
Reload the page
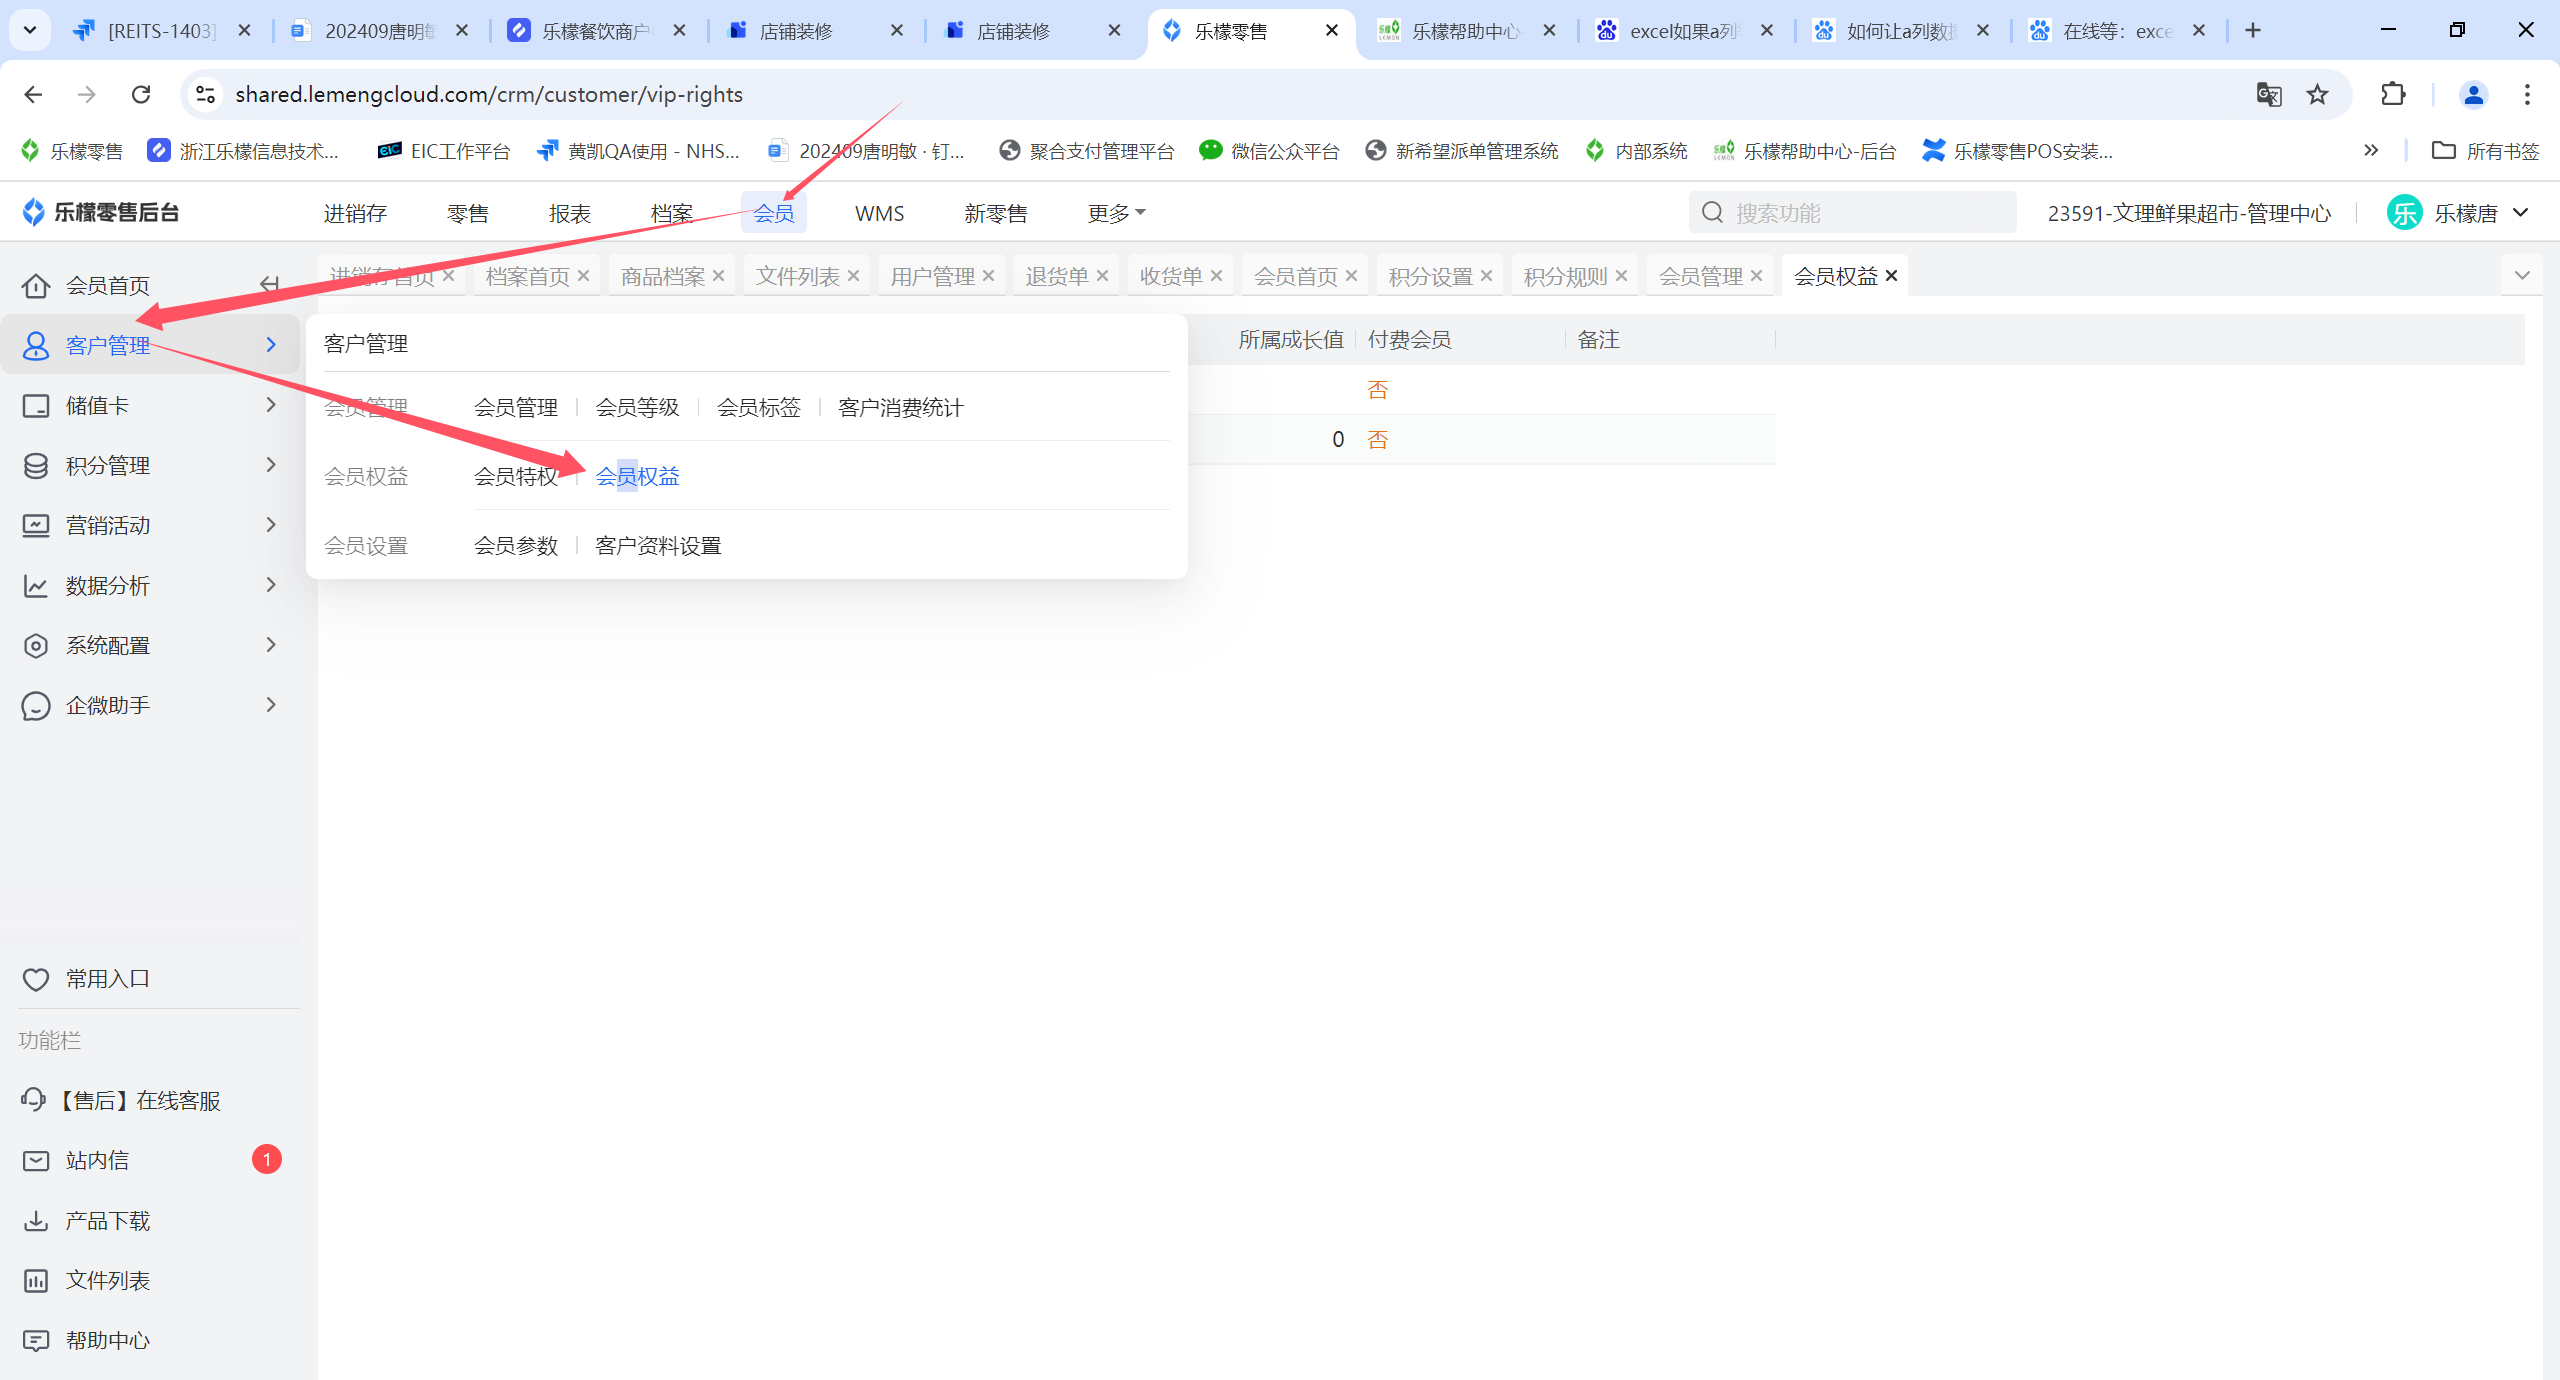(141, 94)
